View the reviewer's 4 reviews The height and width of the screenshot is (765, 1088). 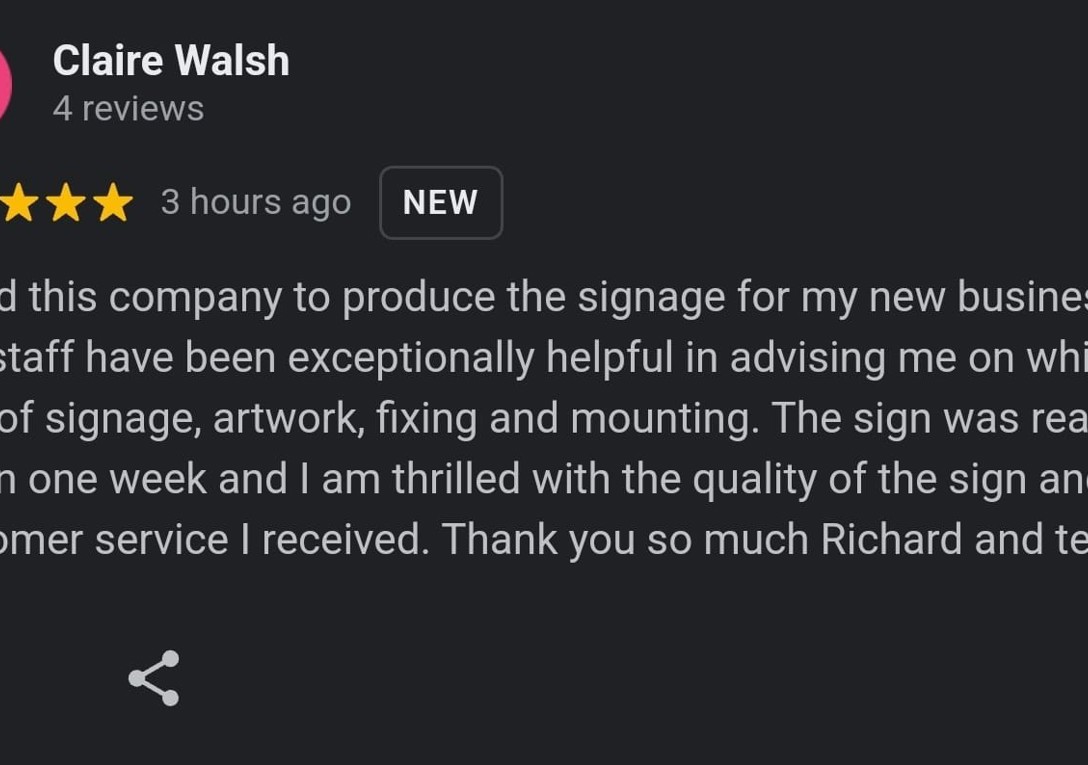(128, 108)
